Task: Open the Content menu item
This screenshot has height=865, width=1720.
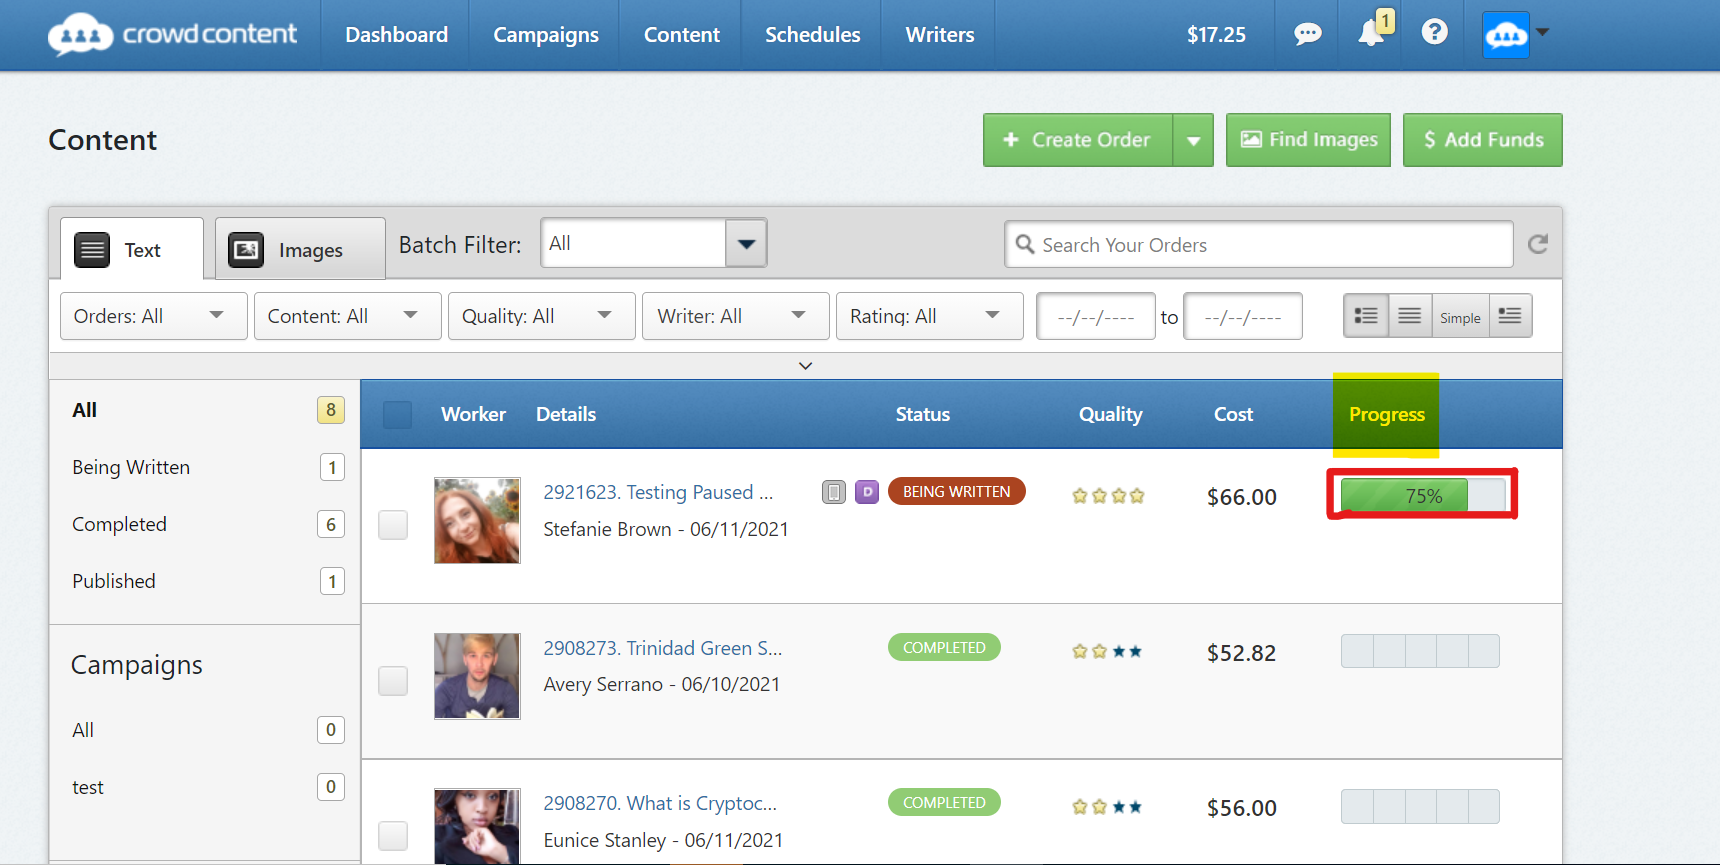Action: (682, 35)
